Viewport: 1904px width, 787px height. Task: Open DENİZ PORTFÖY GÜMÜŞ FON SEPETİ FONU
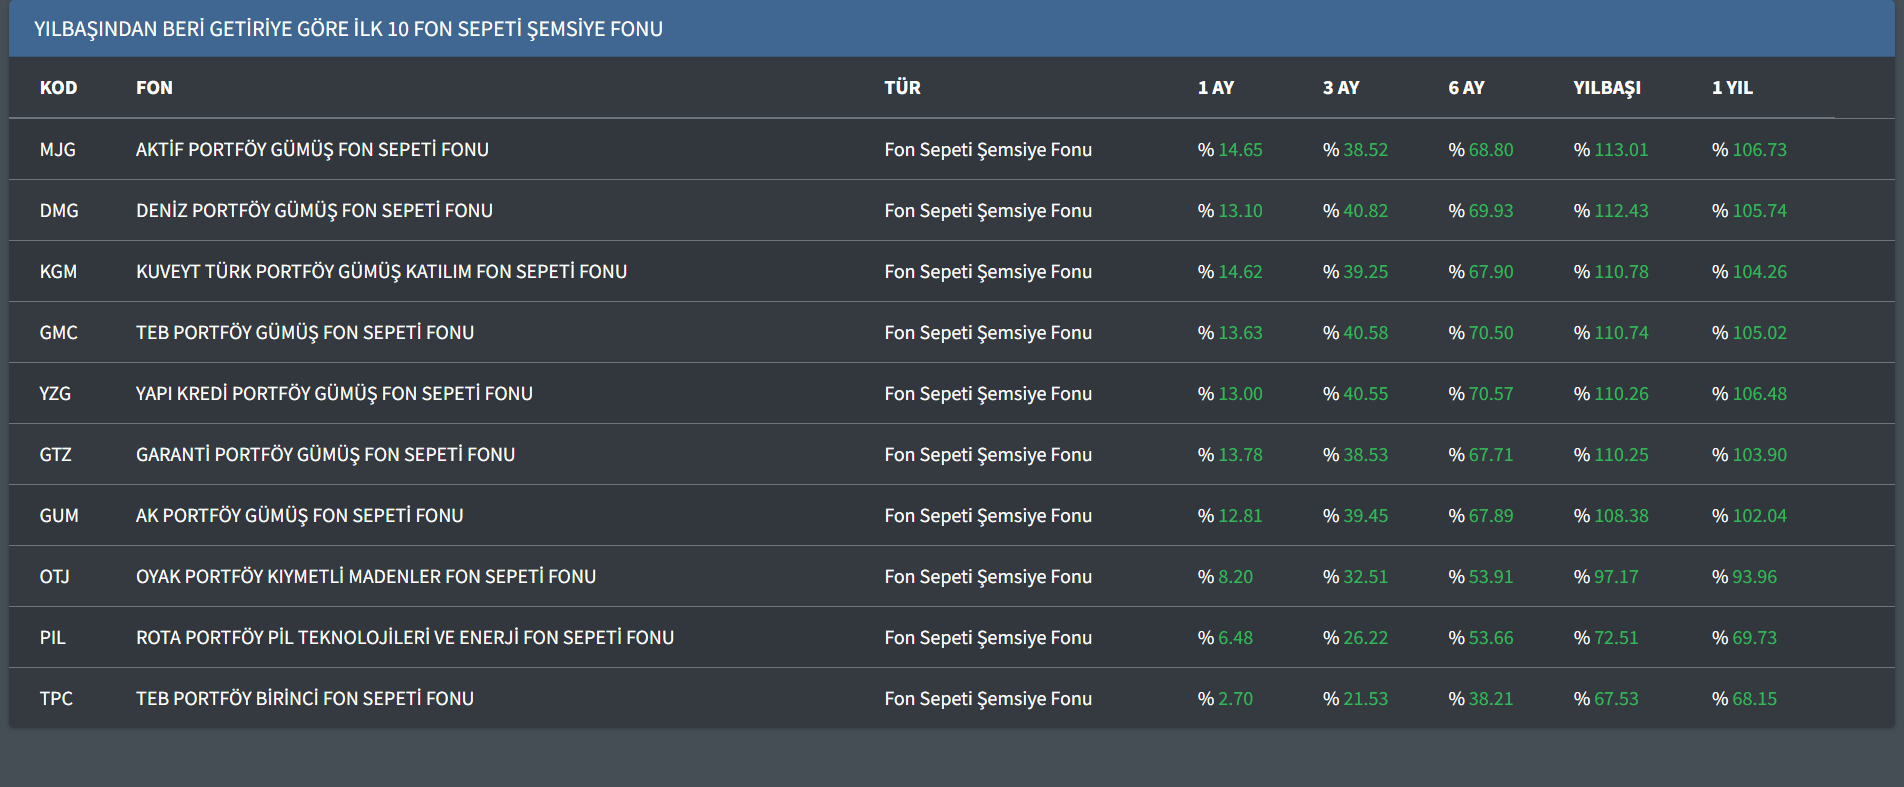click(x=314, y=211)
